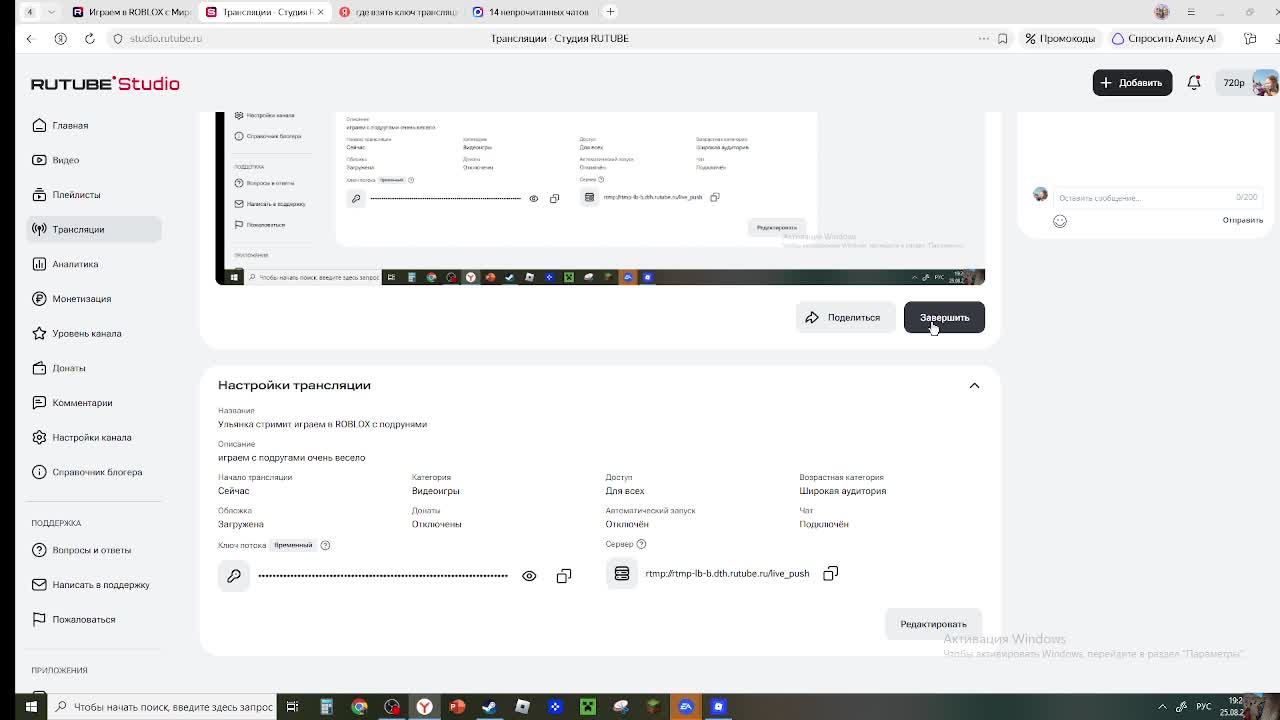Share the stream with Поделиться
Image resolution: width=1280 pixels, height=720 pixels.
pos(845,318)
